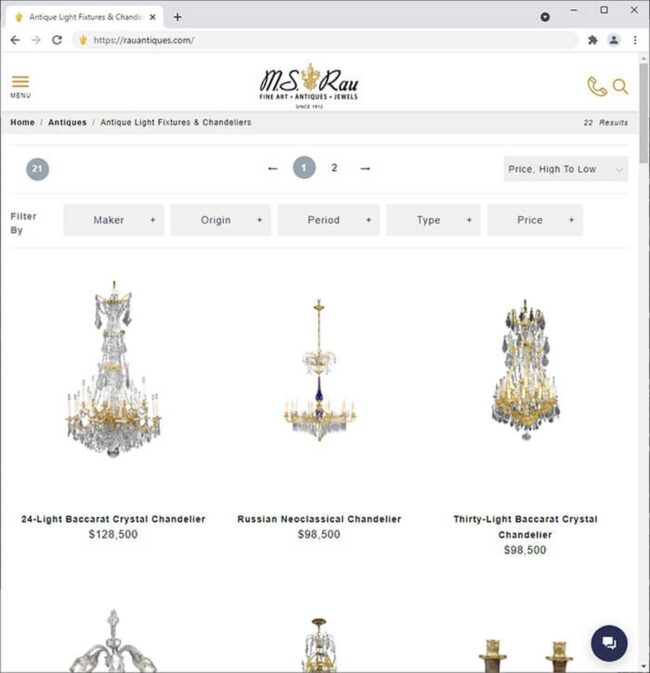Open the browser extensions puzzle icon
This screenshot has width=650, height=673.
point(593,40)
